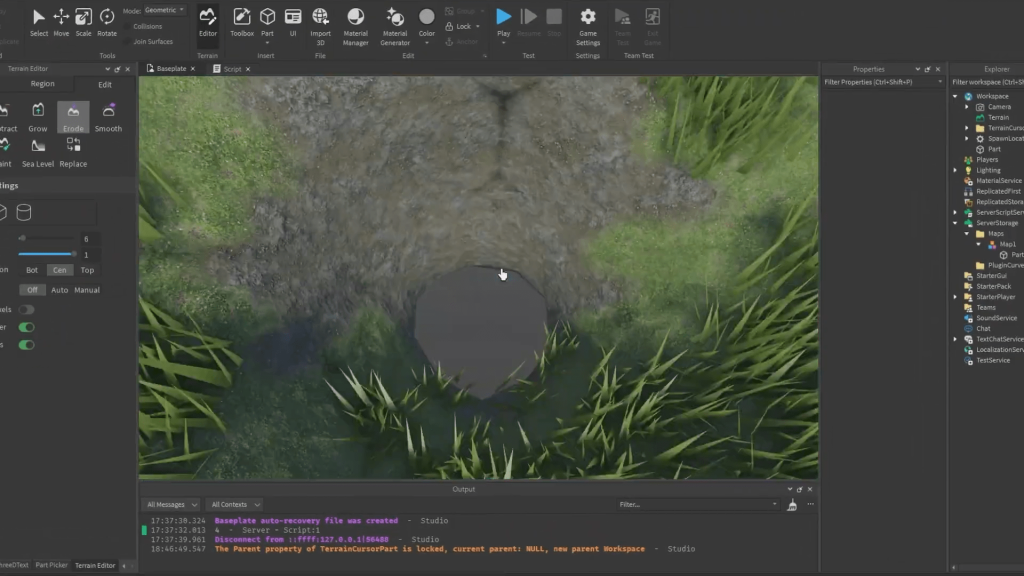1024x576 pixels.
Task: Activate the Scale tool
Action: pyautogui.click(x=84, y=22)
